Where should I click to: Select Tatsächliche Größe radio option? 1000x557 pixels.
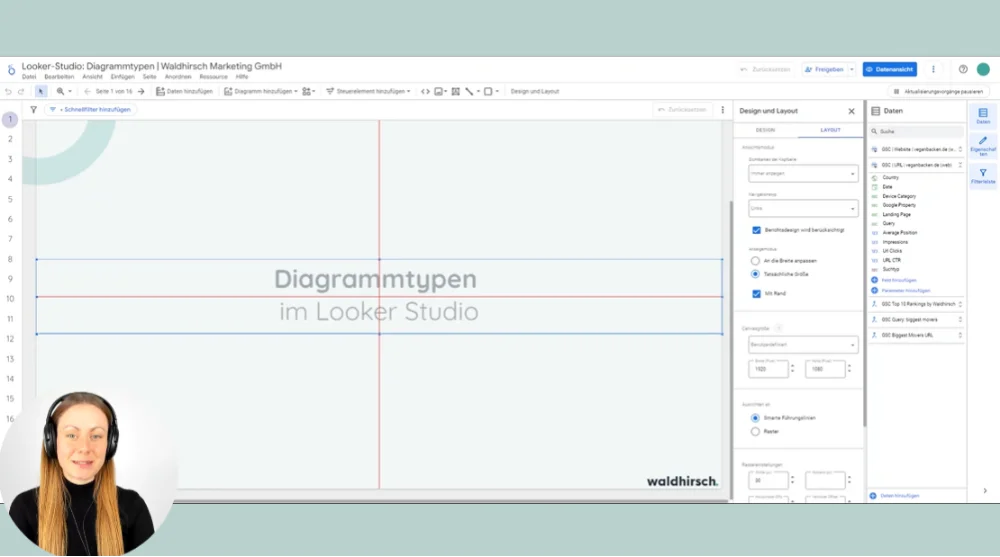(x=755, y=274)
